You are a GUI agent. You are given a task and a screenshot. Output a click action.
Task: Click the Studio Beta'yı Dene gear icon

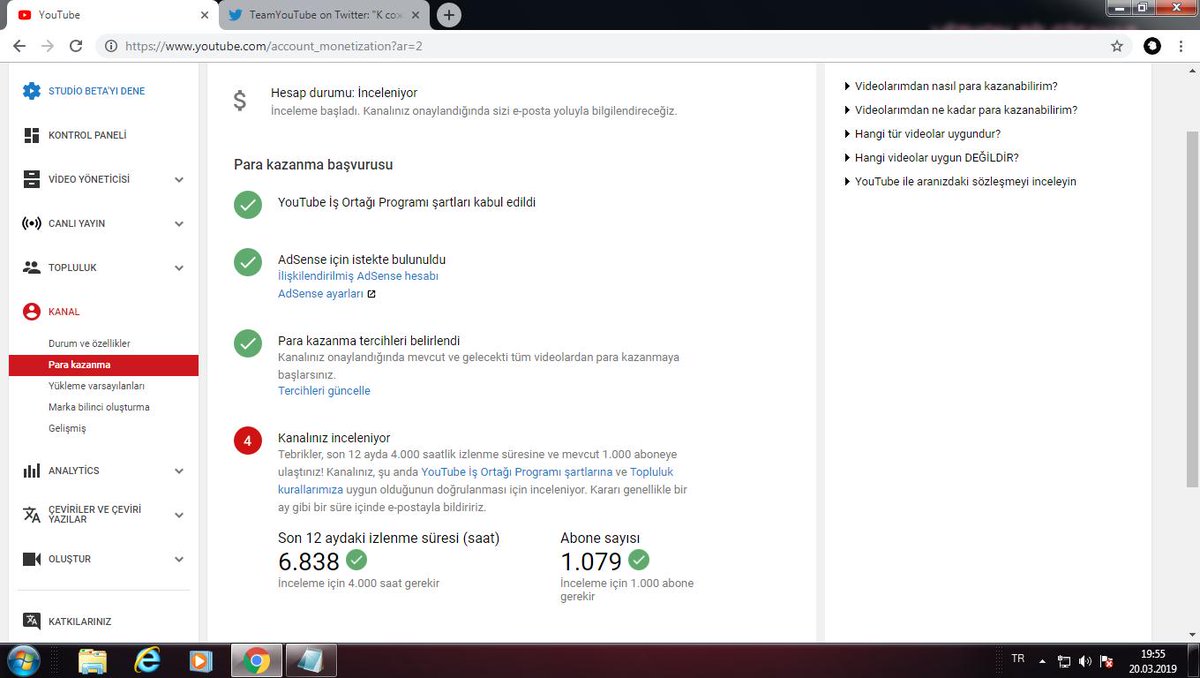32,91
